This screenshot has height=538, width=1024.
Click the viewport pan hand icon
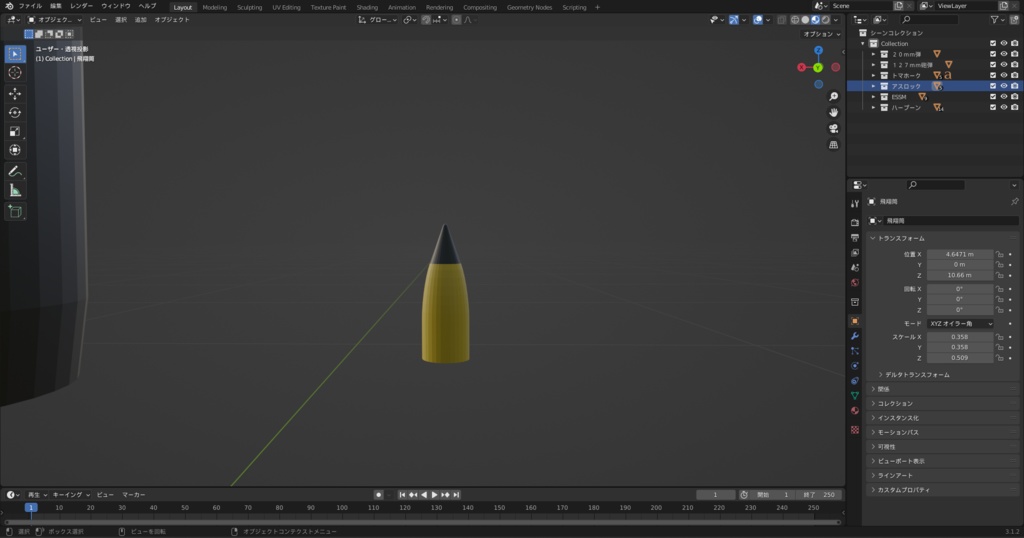coord(833,113)
